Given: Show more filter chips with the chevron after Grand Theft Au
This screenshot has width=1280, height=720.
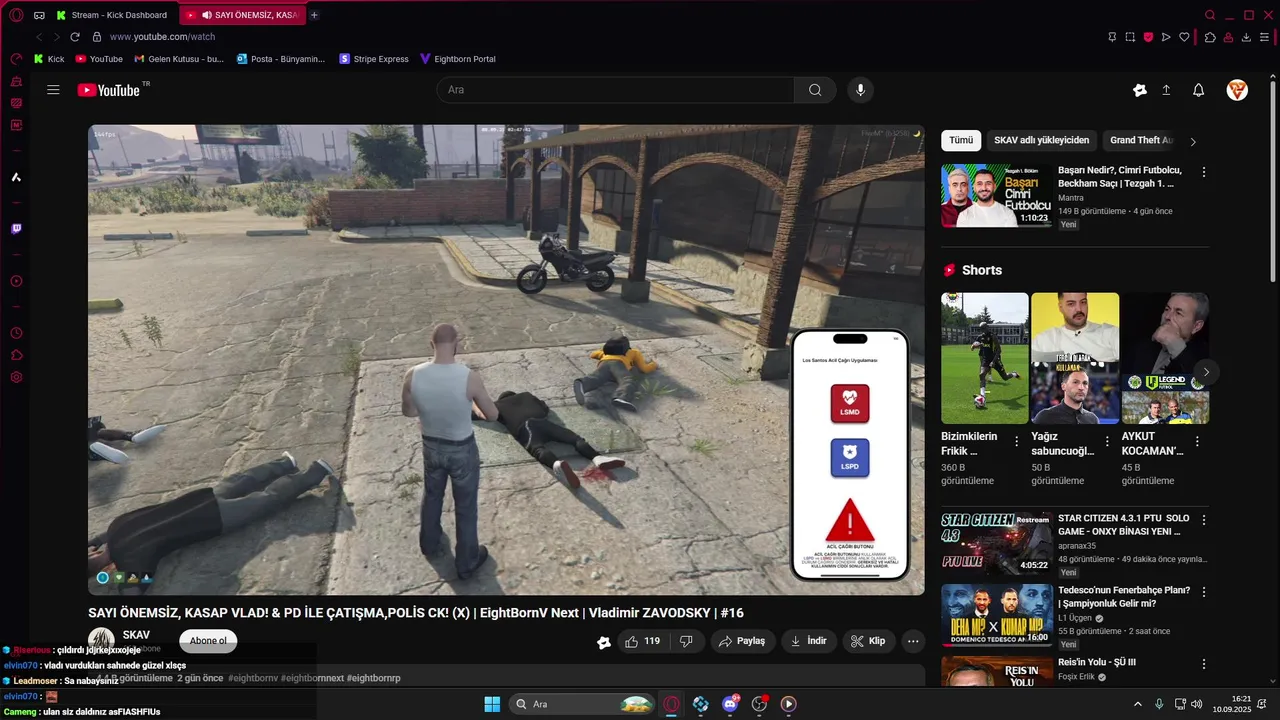Looking at the screenshot, I should click(1193, 141).
